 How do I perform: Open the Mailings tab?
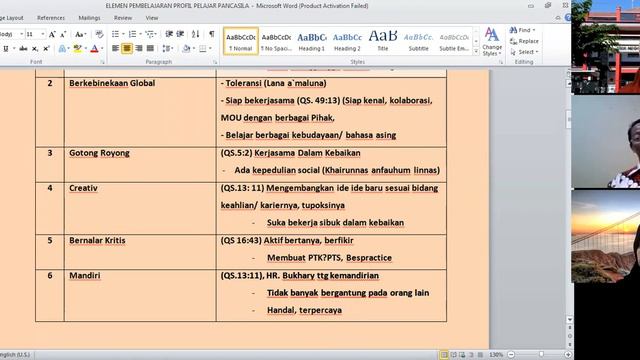pos(89,18)
